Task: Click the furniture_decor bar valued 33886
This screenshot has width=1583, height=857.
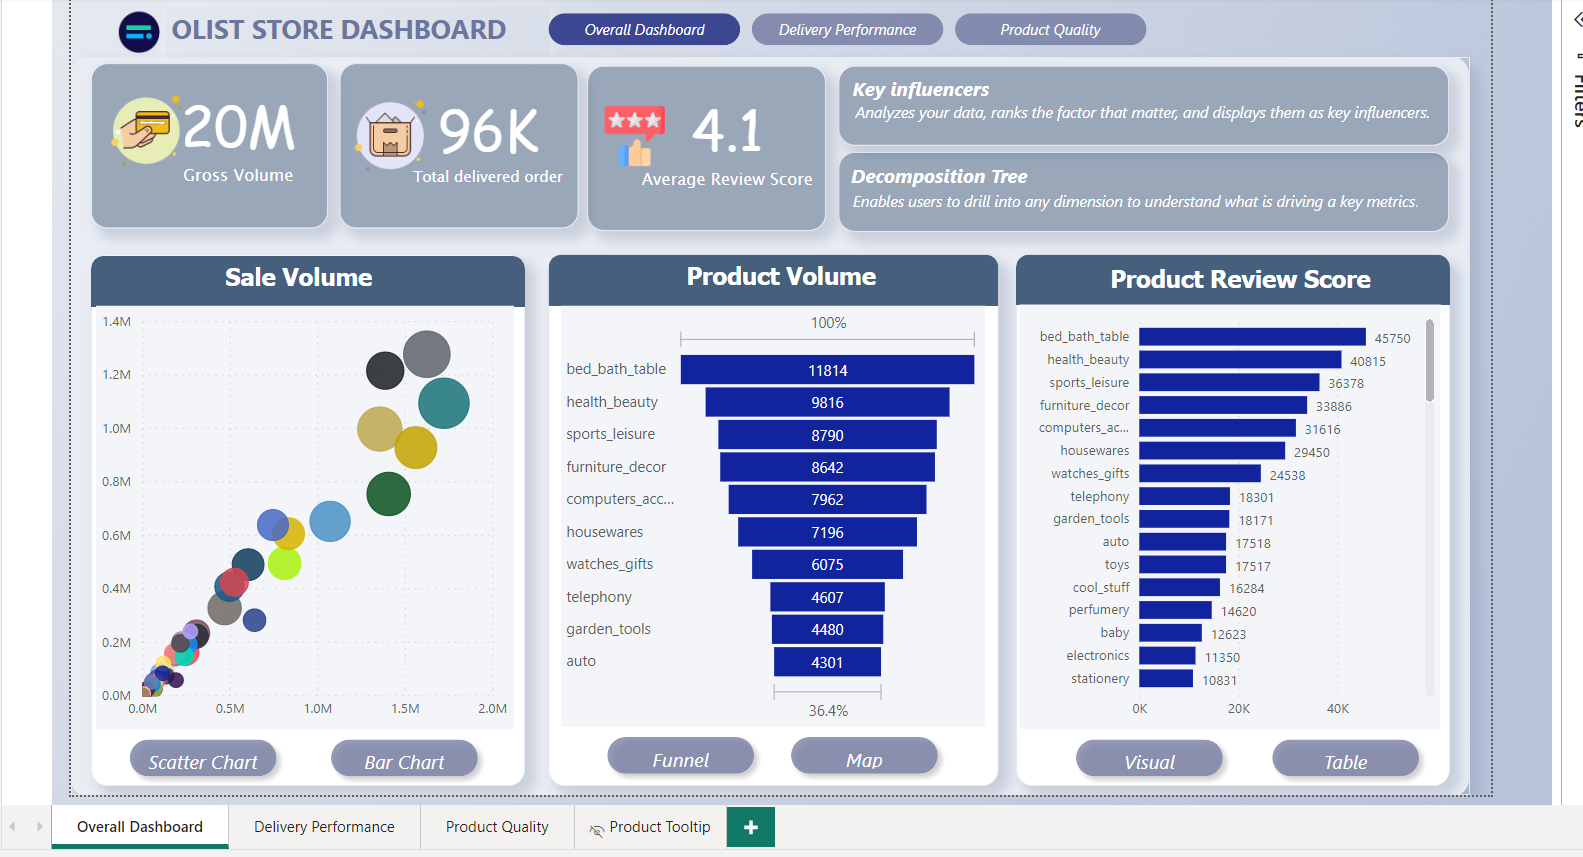Action: [x=1223, y=405]
